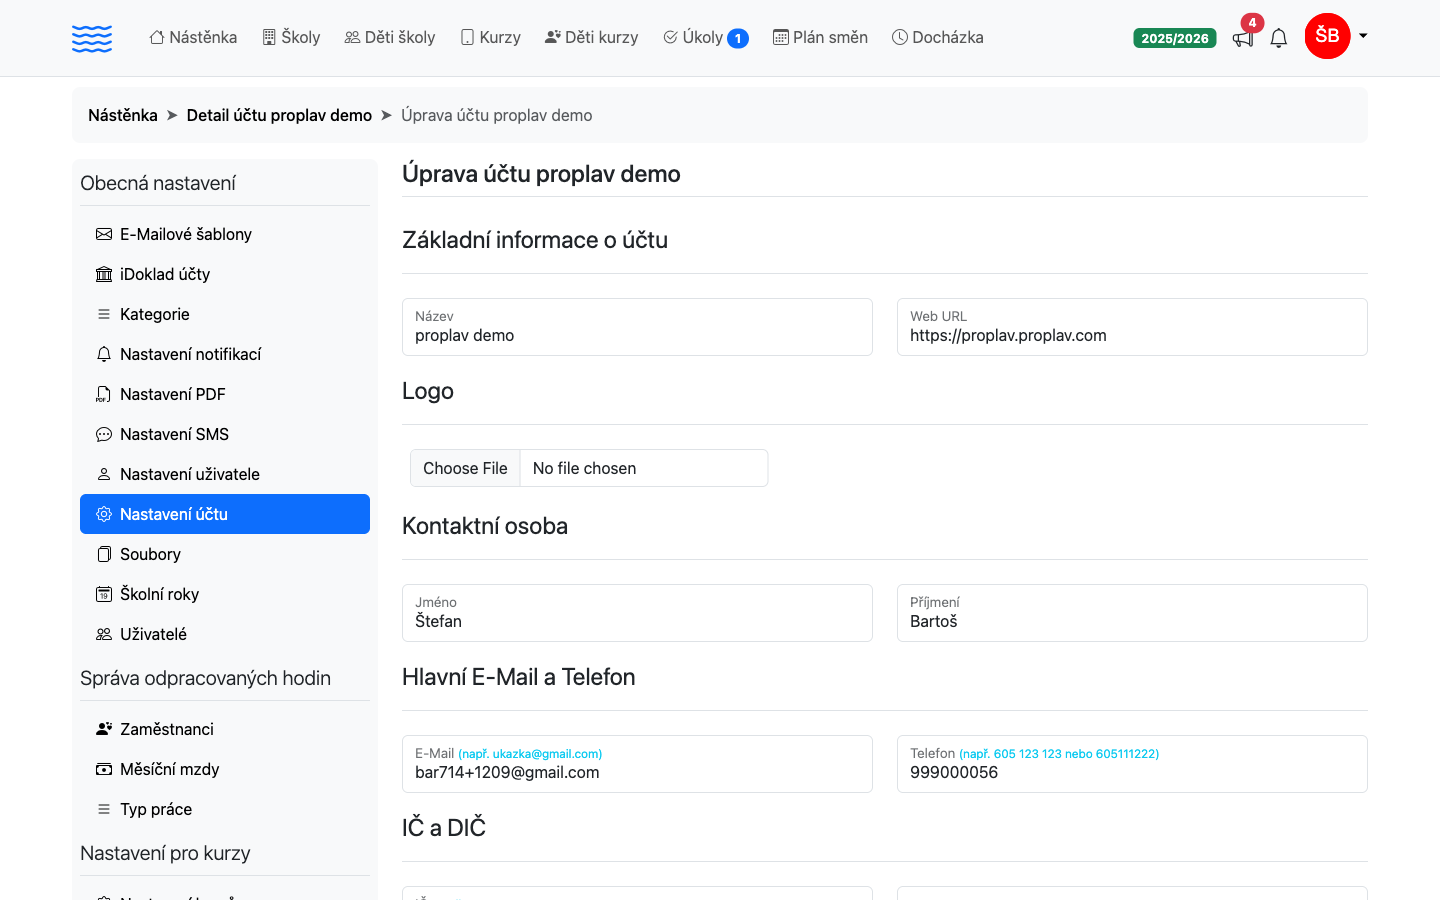The width and height of the screenshot is (1440, 900).
Task: Click the Měsíční mzdy cash icon
Action: pyautogui.click(x=104, y=769)
